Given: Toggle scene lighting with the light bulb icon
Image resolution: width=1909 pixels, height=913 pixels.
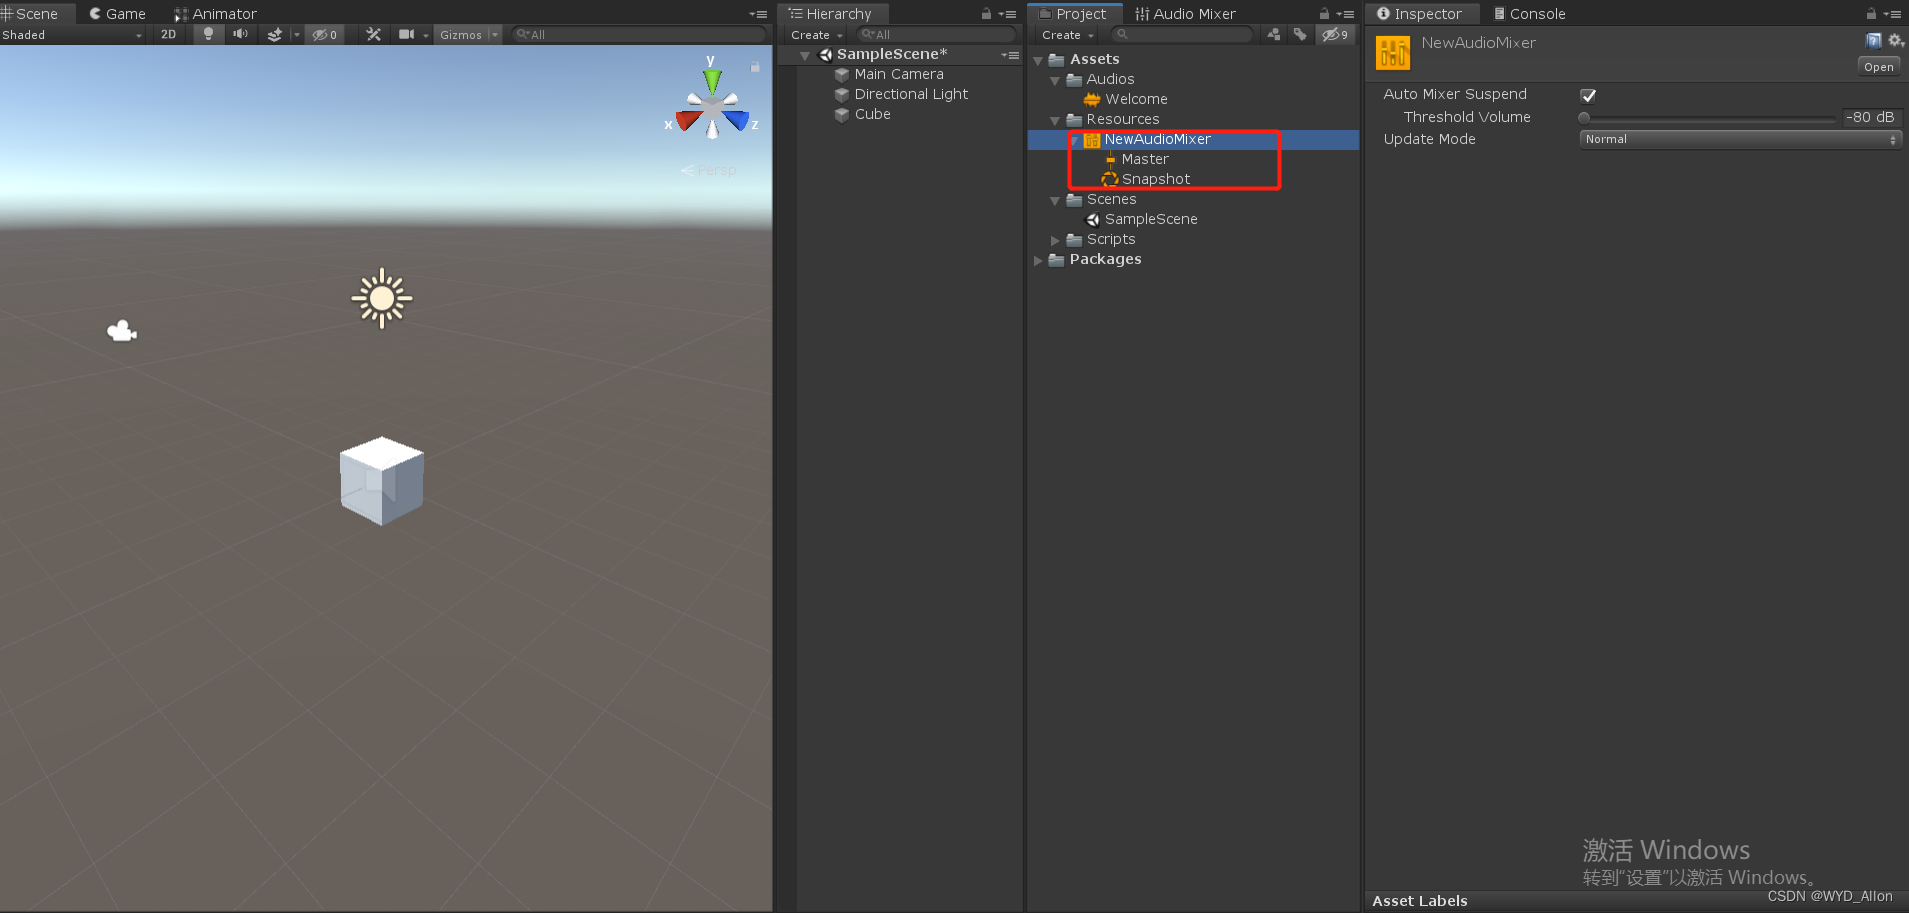Looking at the screenshot, I should 208,34.
